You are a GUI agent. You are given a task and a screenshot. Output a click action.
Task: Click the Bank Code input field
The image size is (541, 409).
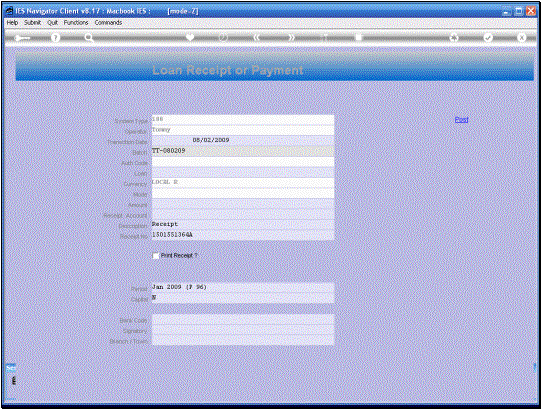(x=243, y=320)
